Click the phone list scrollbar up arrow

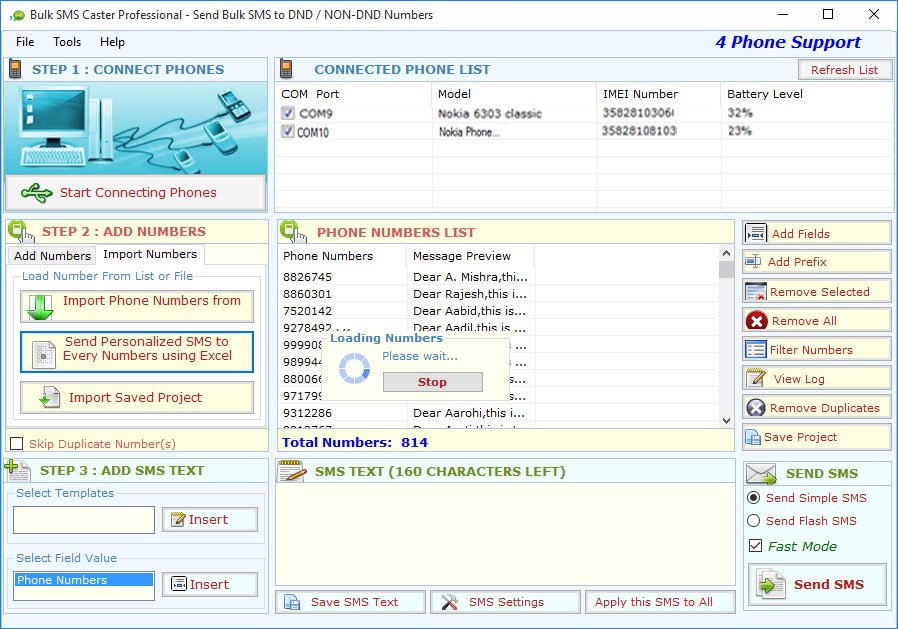point(726,253)
